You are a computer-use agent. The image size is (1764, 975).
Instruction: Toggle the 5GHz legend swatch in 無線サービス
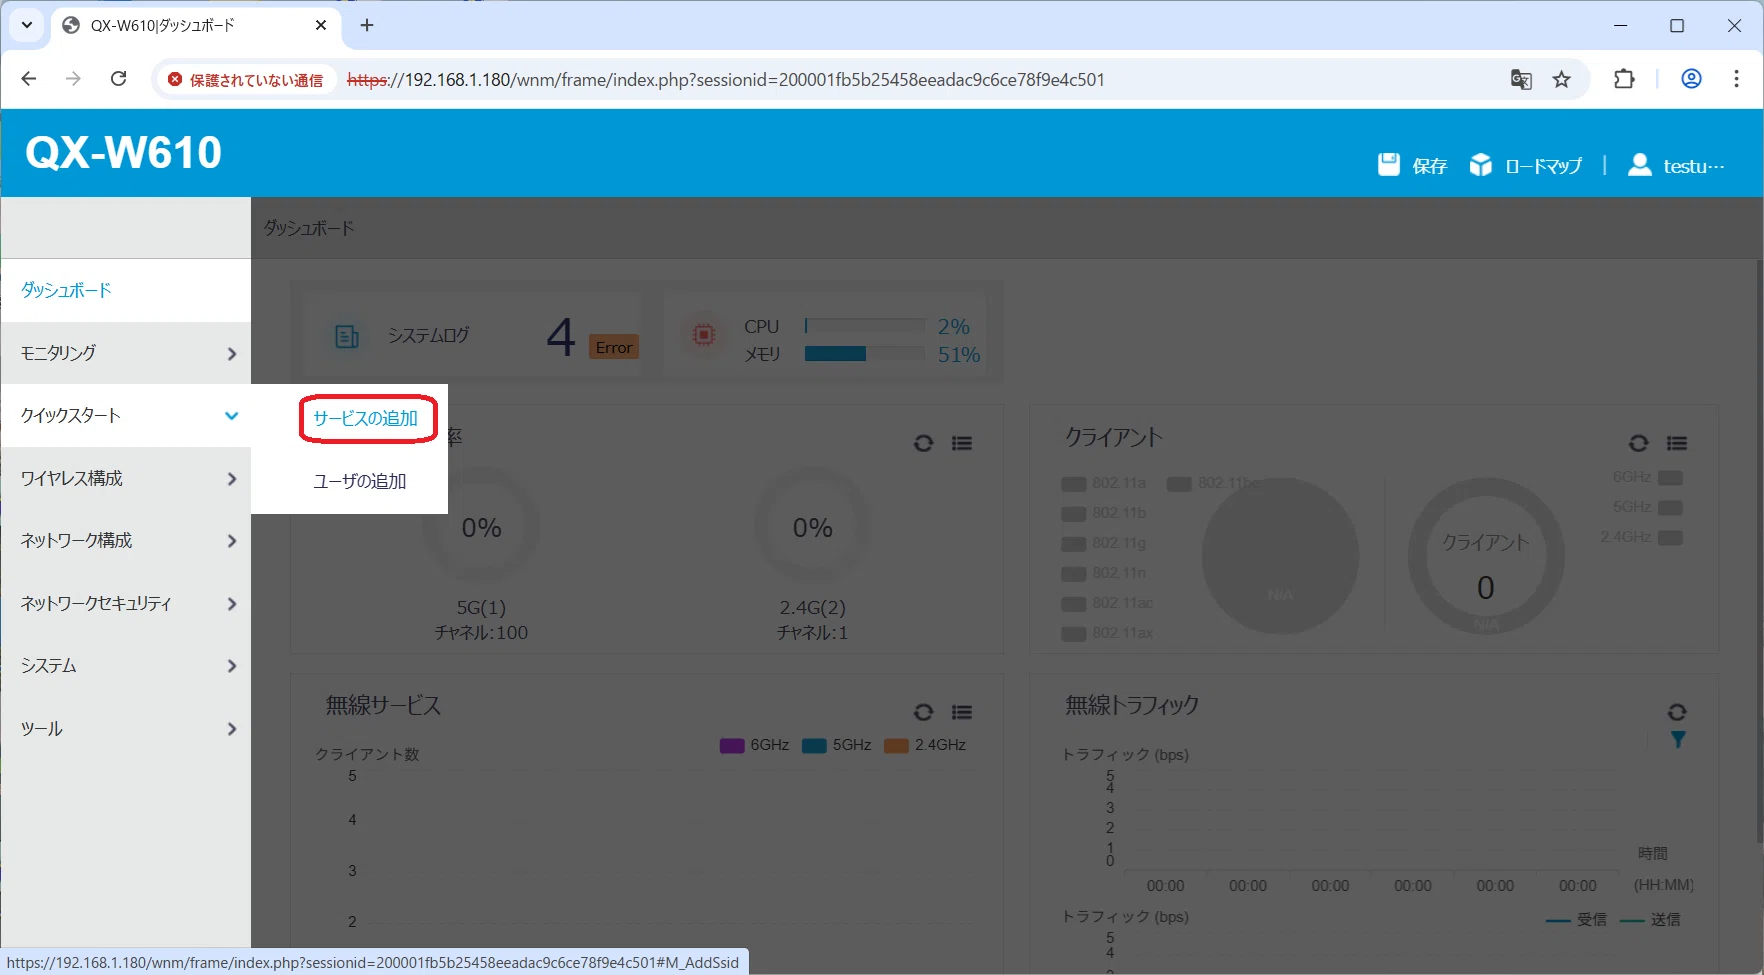pos(814,745)
